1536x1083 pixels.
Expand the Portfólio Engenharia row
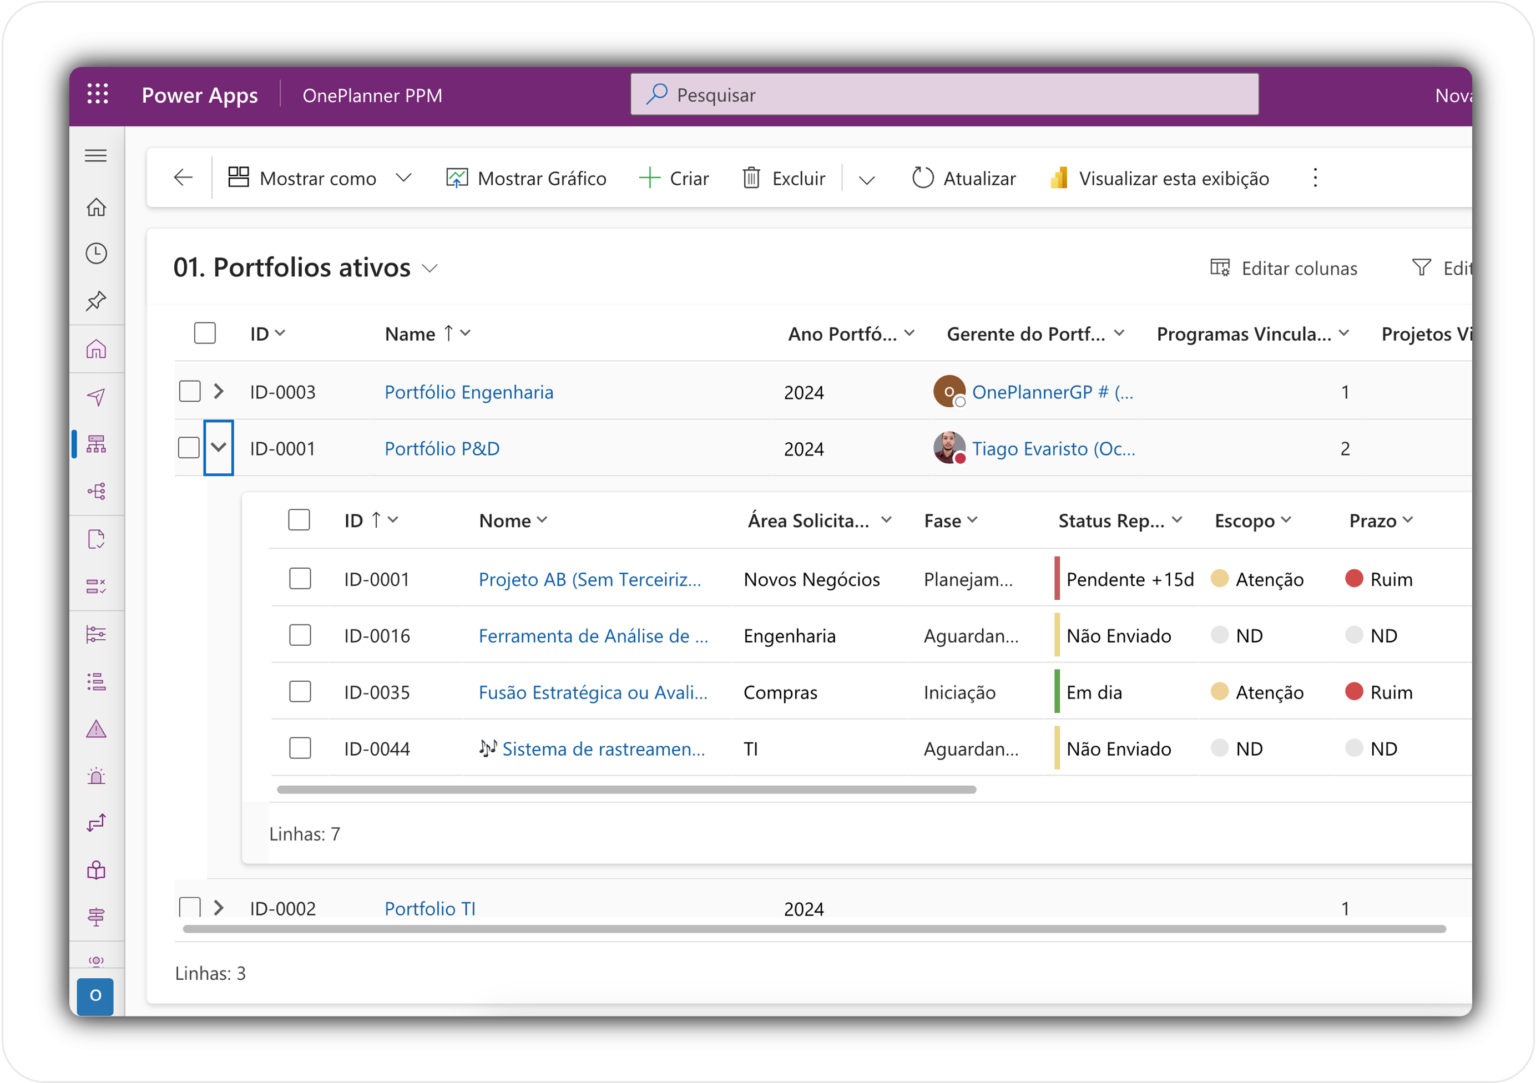click(x=218, y=391)
